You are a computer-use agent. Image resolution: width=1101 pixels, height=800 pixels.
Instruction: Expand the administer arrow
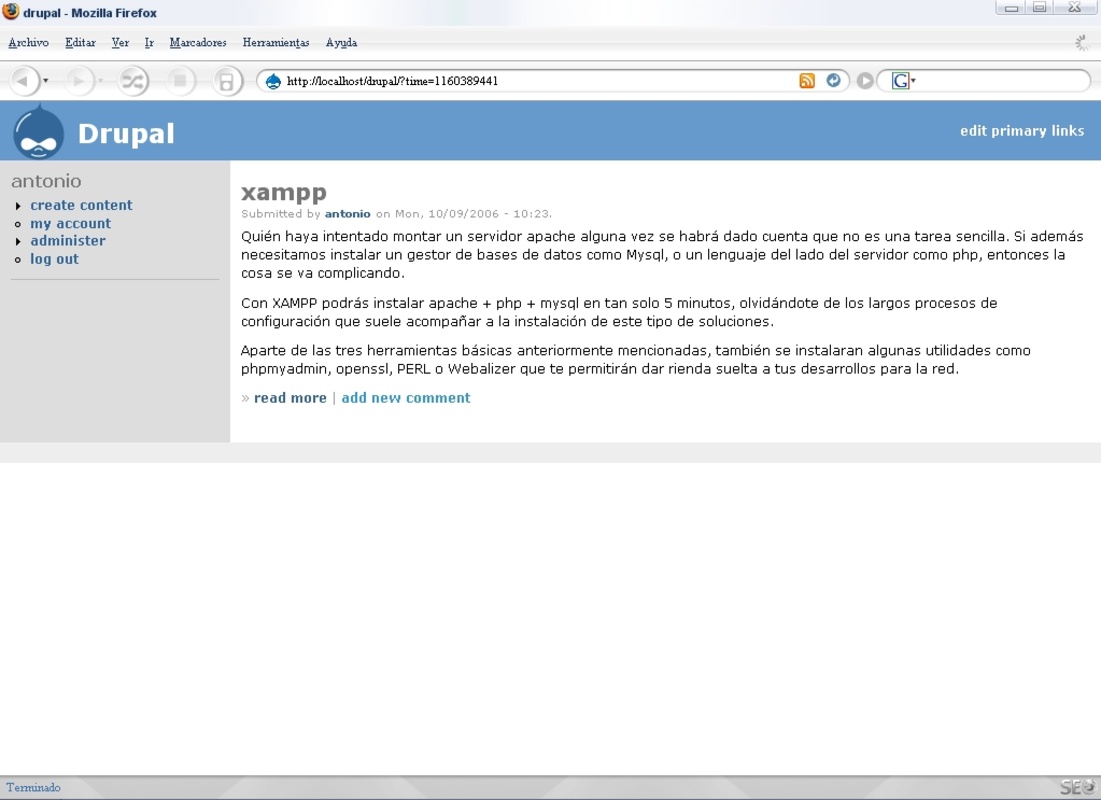[18, 242]
